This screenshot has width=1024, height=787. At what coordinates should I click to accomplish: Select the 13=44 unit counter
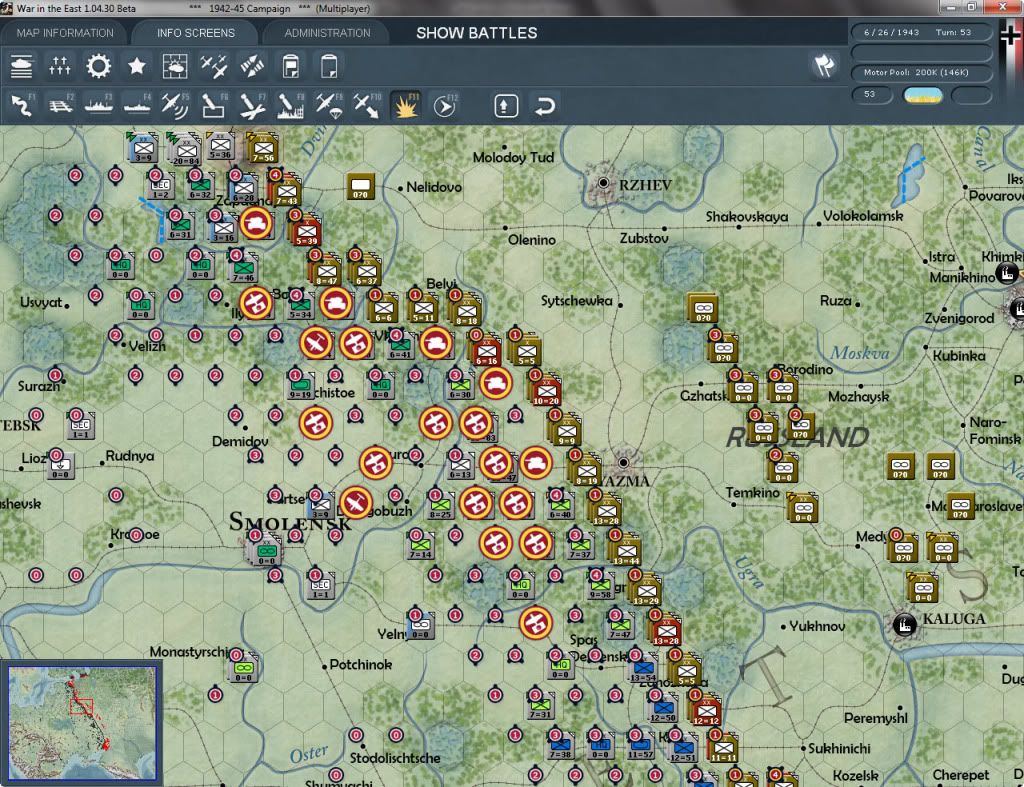626,552
